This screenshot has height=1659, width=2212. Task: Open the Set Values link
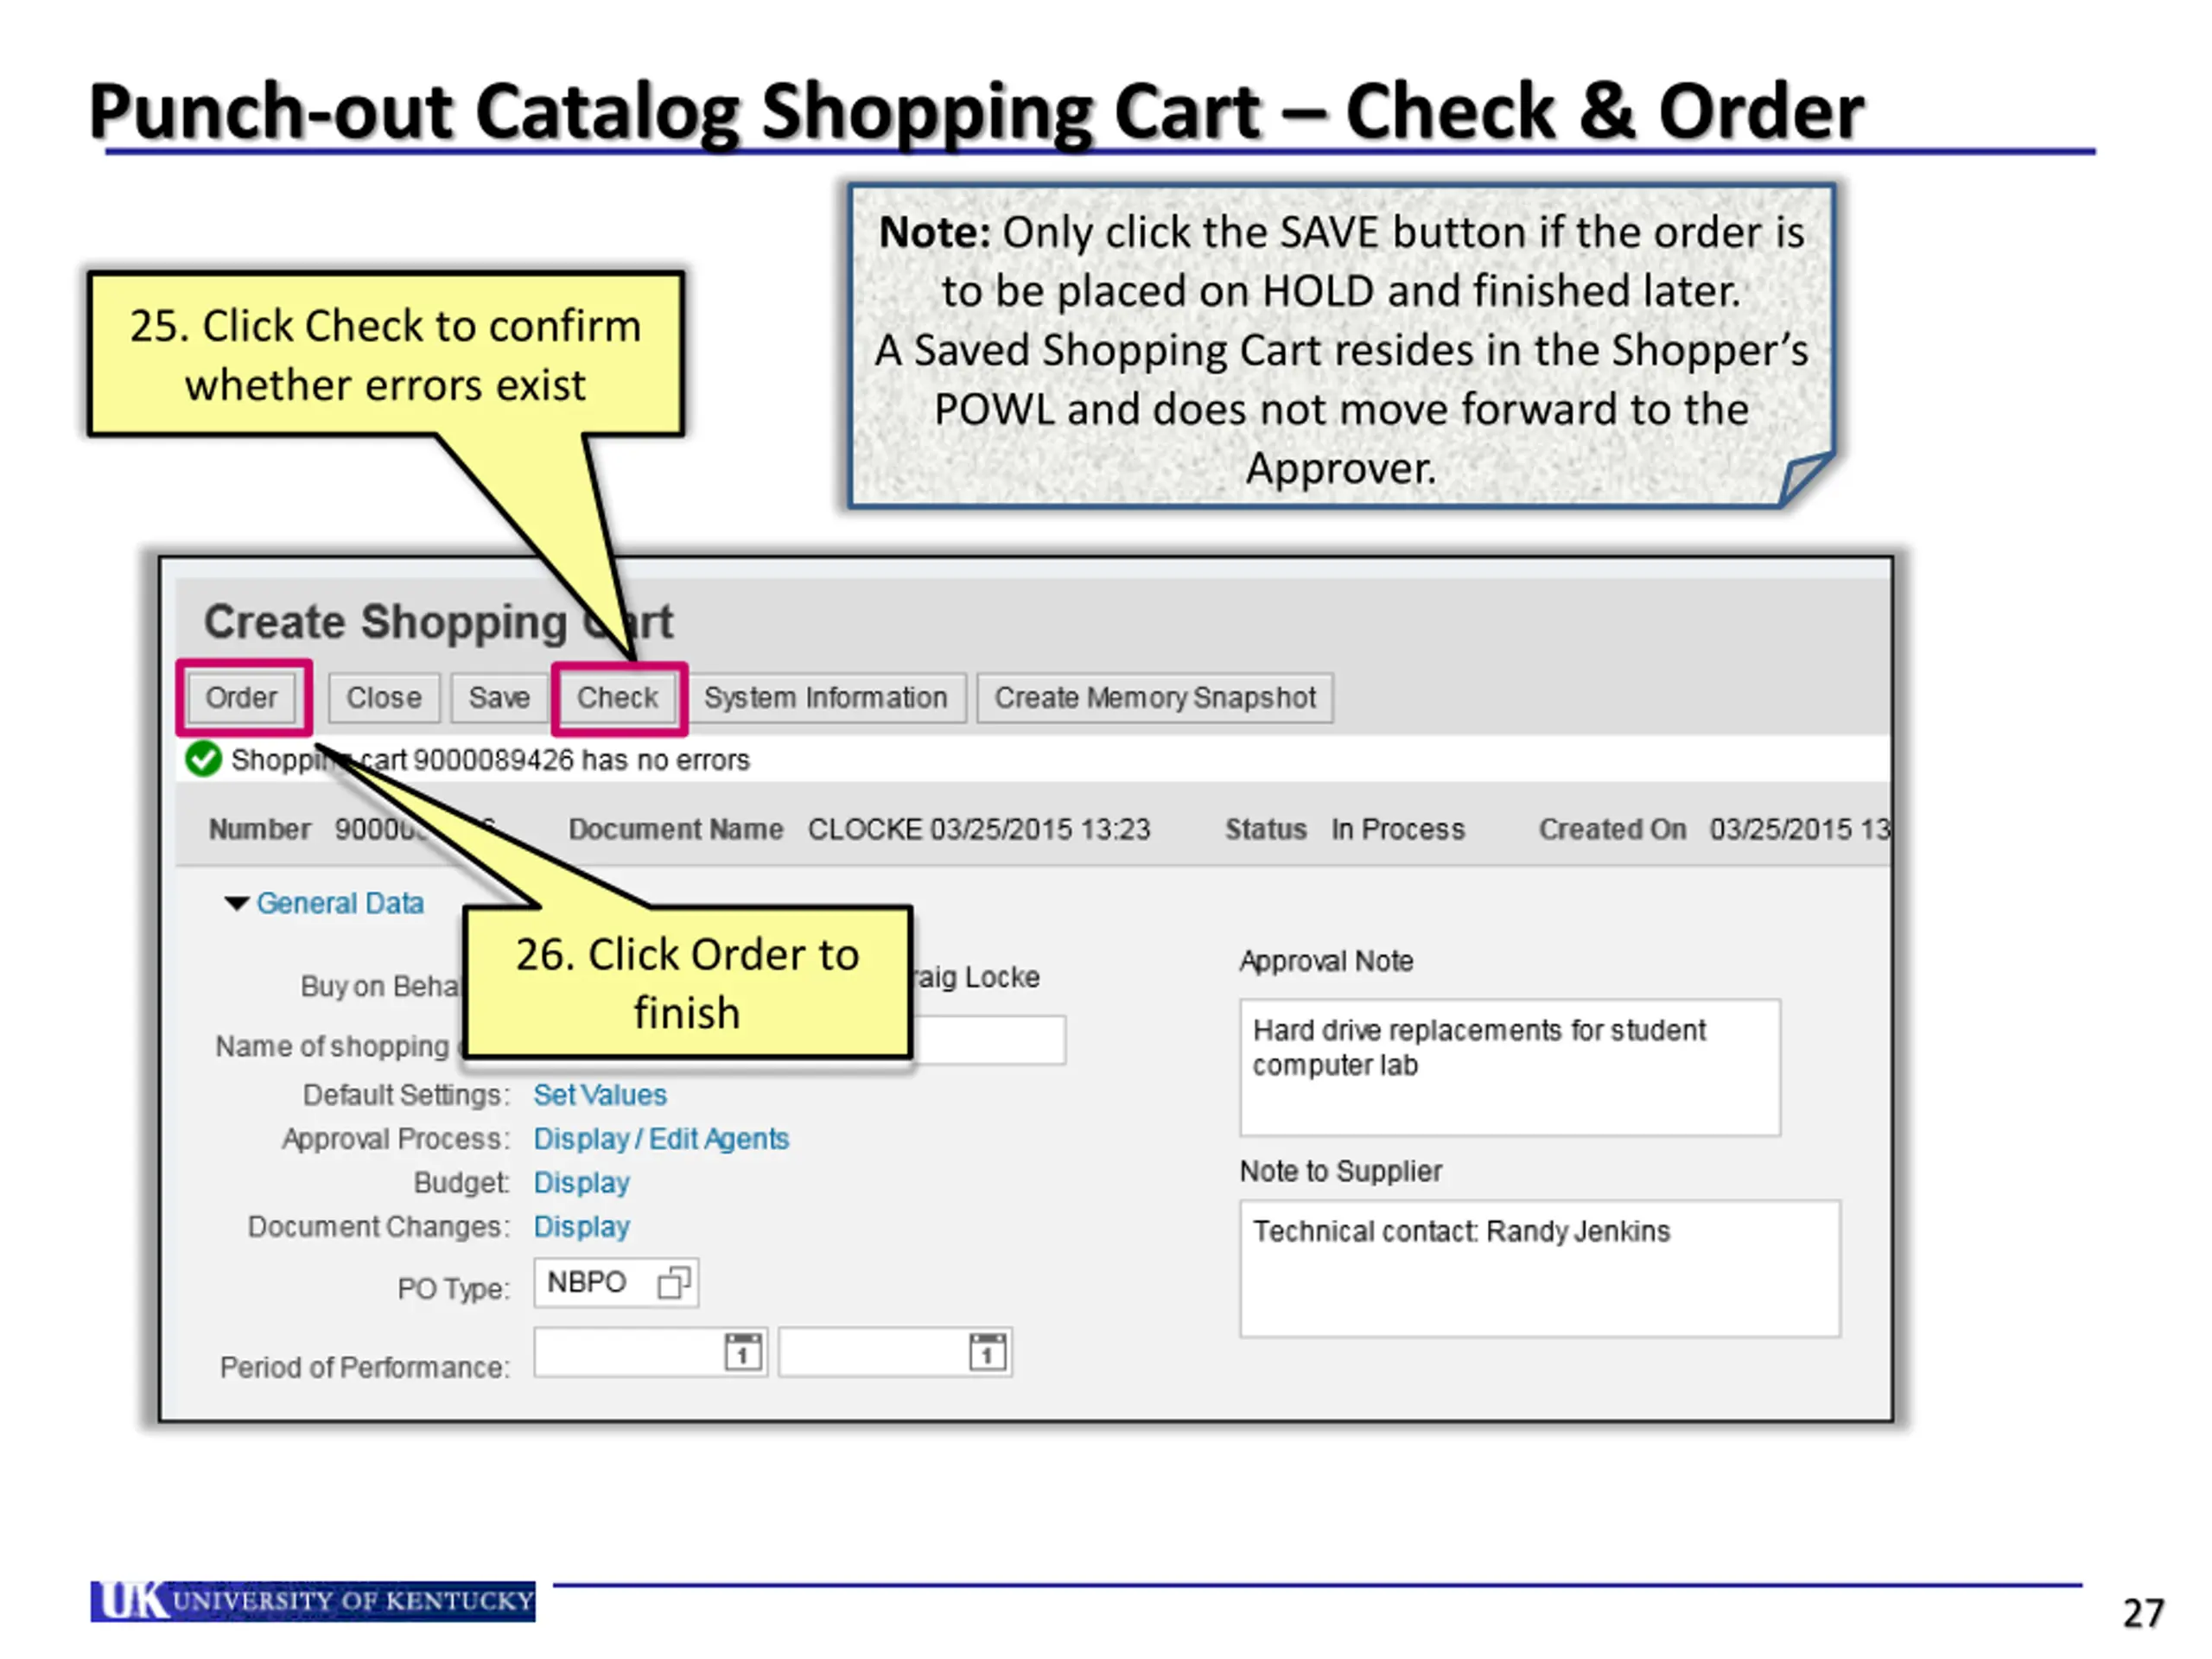click(x=599, y=1094)
